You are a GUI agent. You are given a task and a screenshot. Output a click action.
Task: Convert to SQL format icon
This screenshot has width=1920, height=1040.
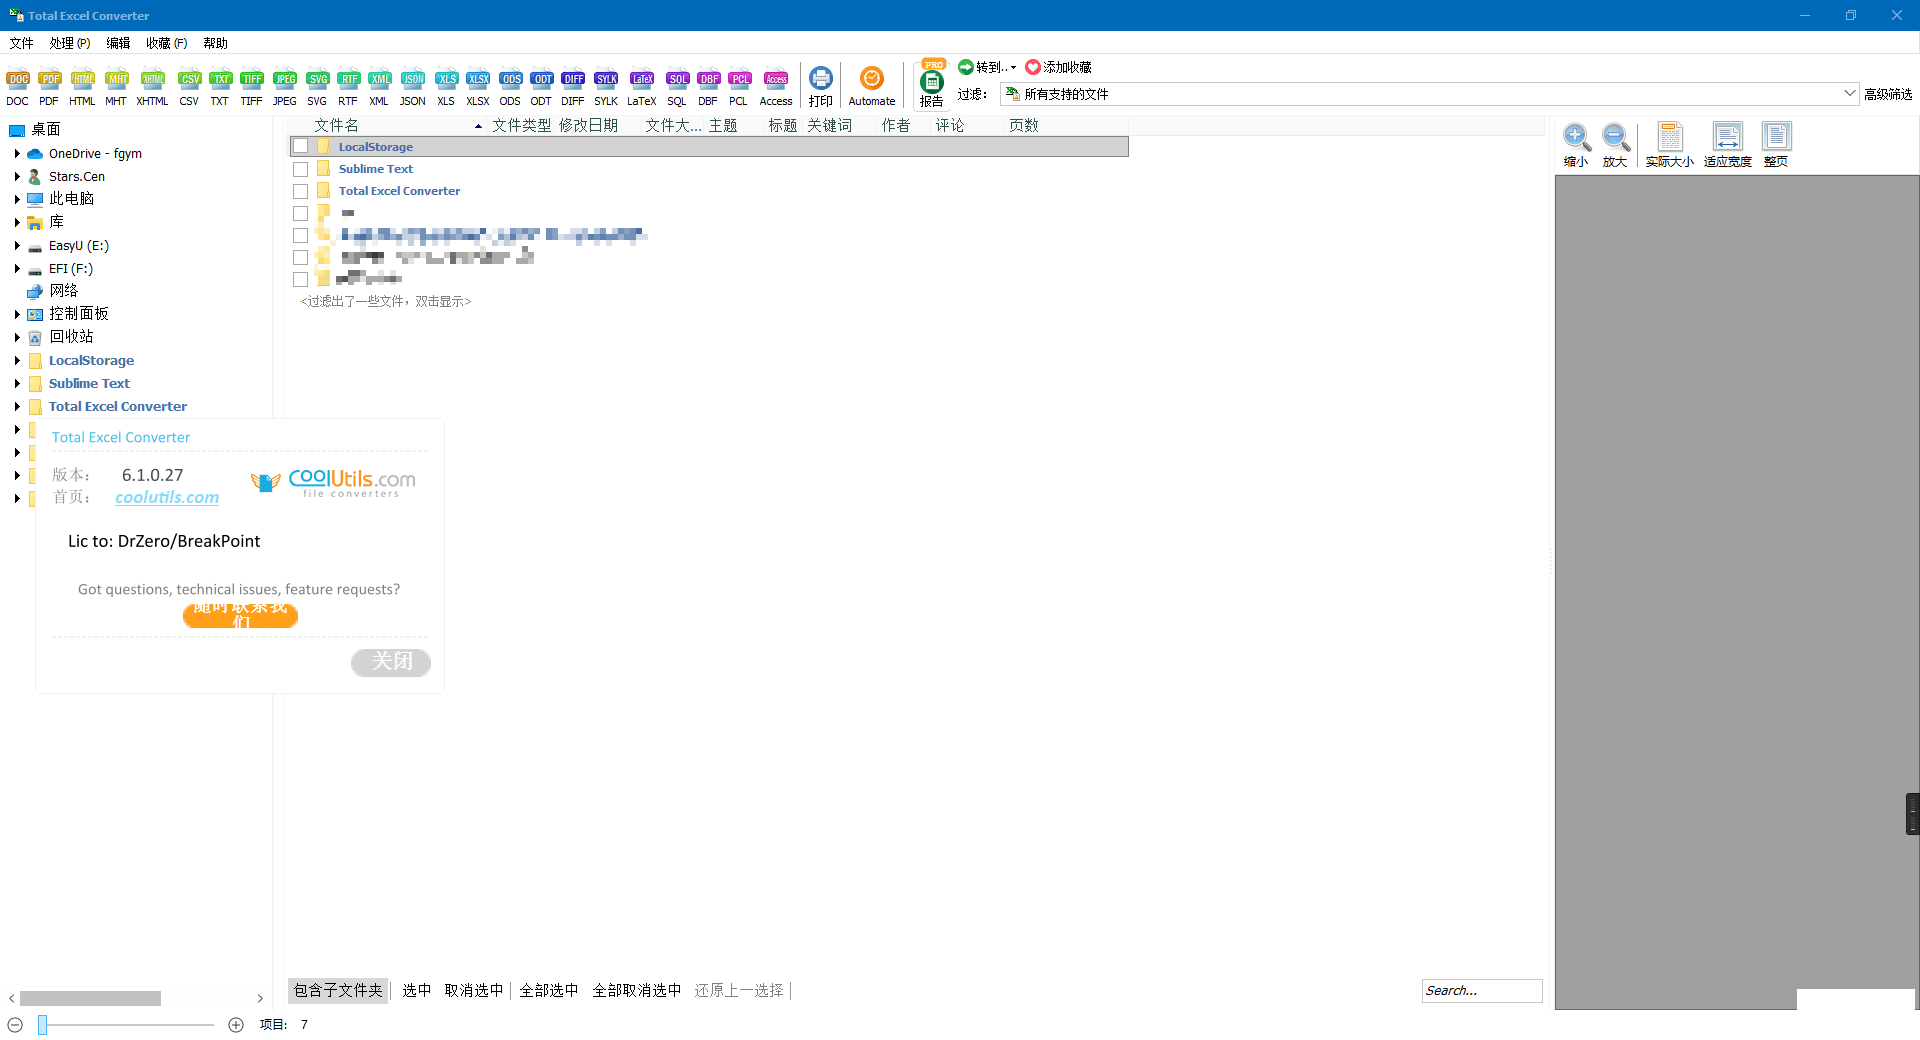[677, 87]
